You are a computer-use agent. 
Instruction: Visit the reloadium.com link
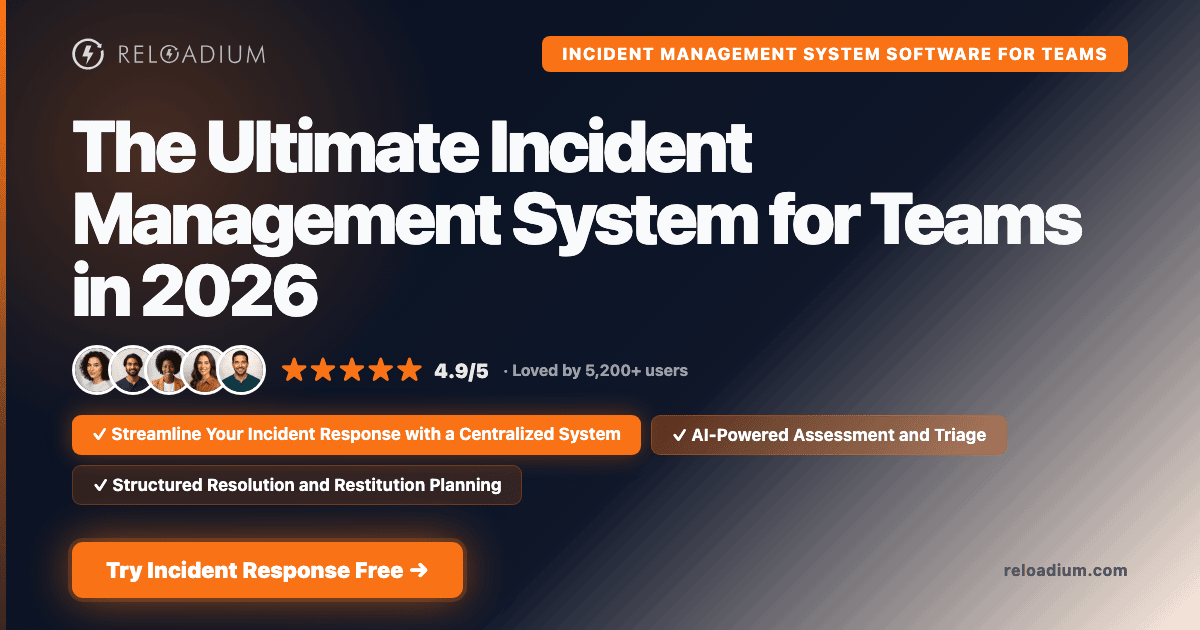point(1065,570)
